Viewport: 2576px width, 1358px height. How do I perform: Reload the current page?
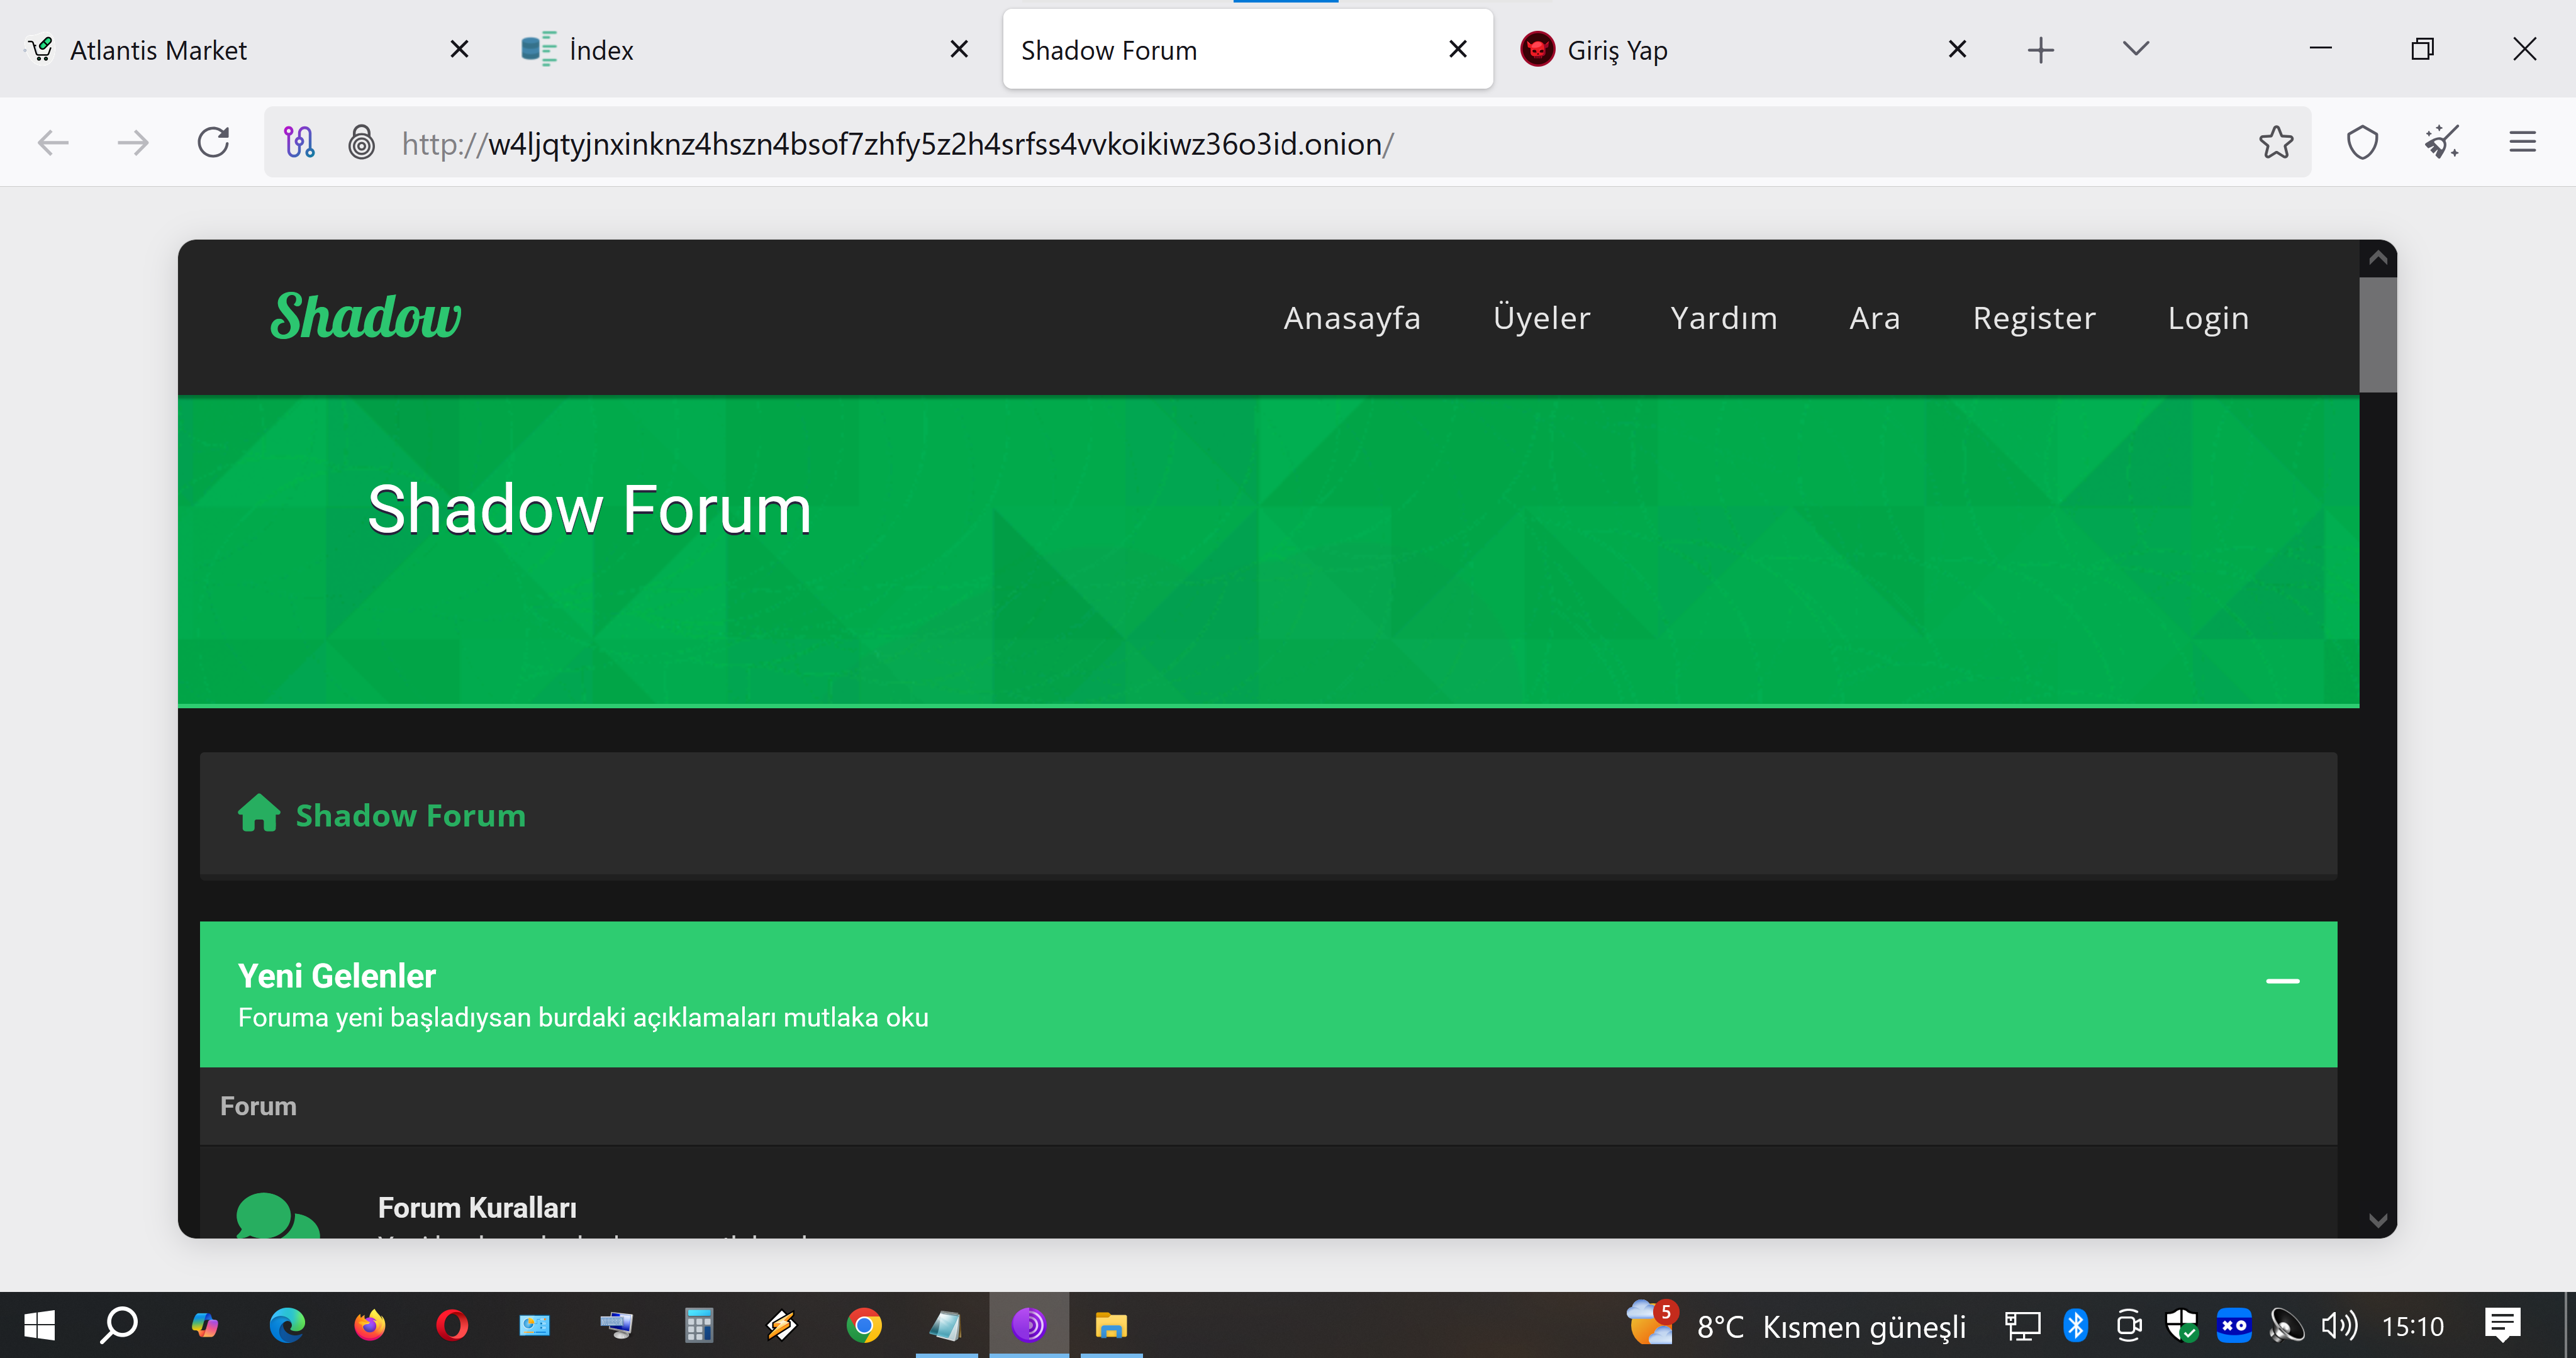pyautogui.click(x=213, y=143)
